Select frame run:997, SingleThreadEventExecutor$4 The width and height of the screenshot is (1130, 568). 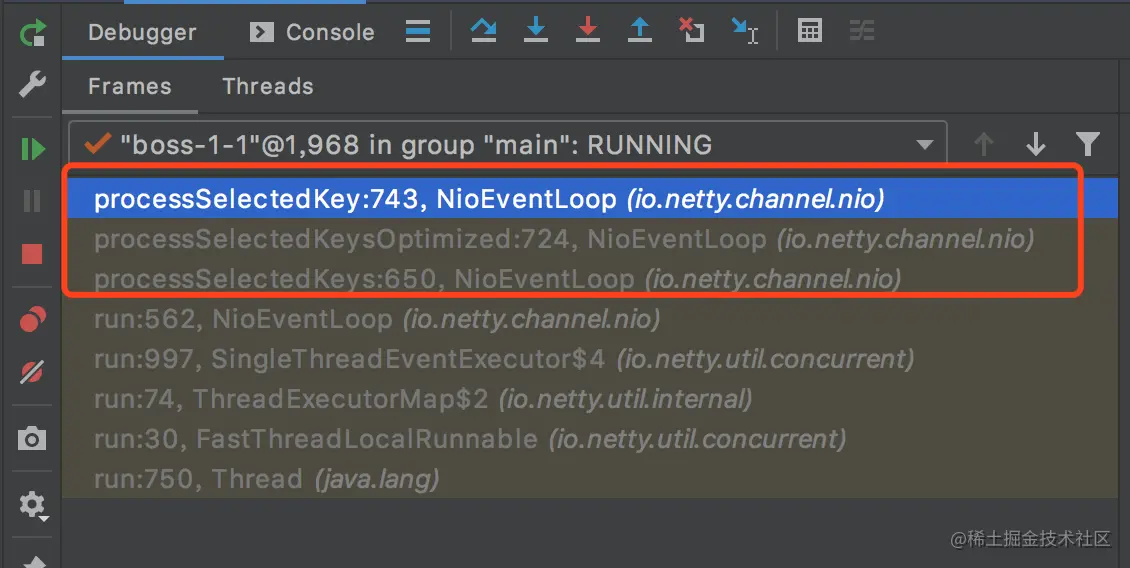coord(590,359)
